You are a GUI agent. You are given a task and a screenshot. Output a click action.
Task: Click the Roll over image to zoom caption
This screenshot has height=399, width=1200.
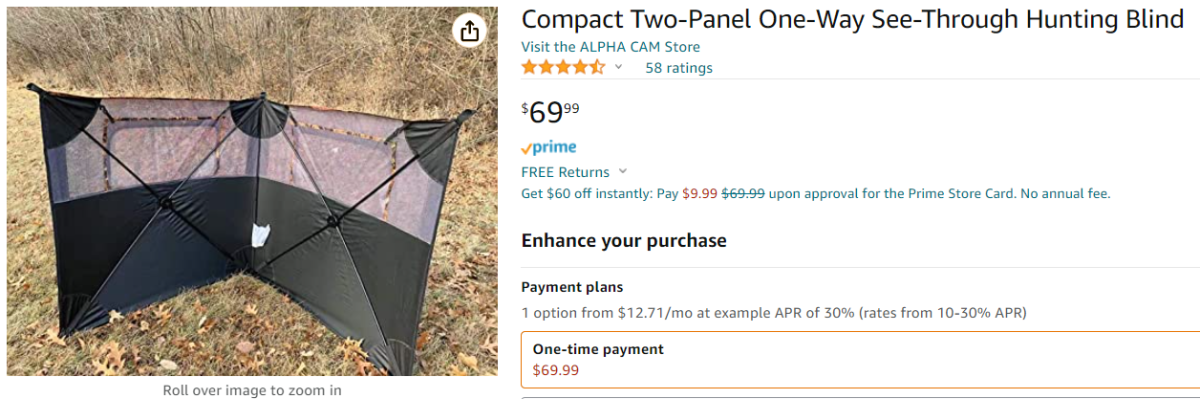click(252, 390)
